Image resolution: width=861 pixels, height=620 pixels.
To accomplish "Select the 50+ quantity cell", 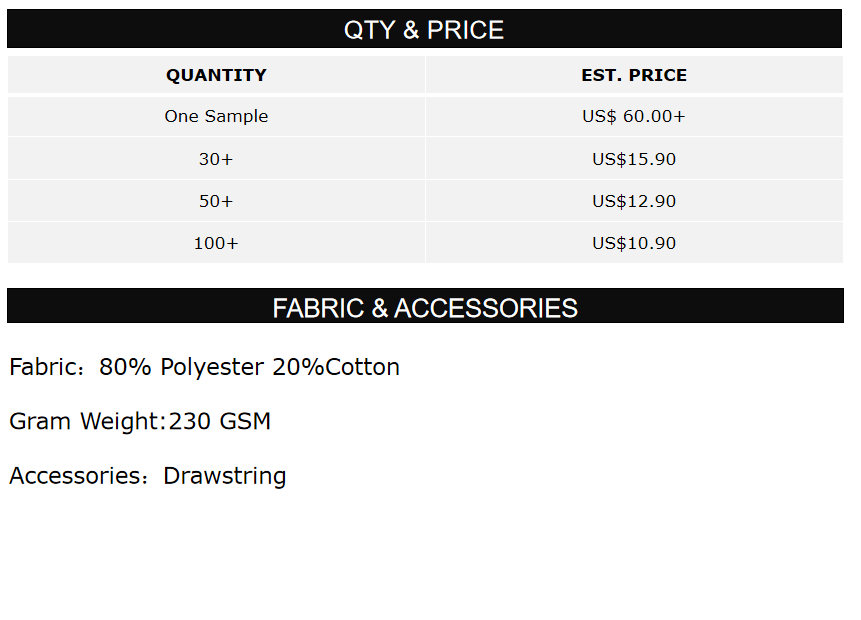I will tap(216, 201).
